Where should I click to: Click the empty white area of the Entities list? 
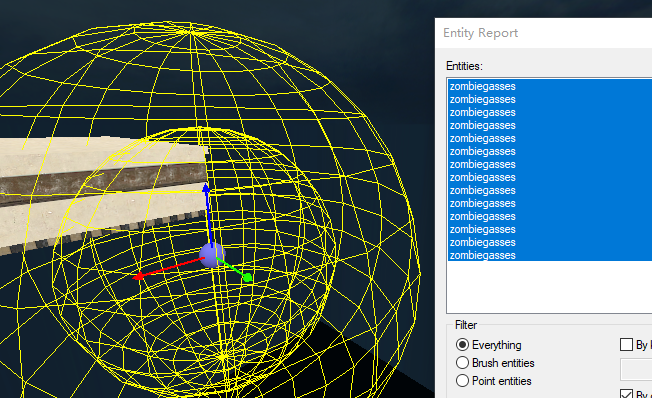[x=550, y=287]
